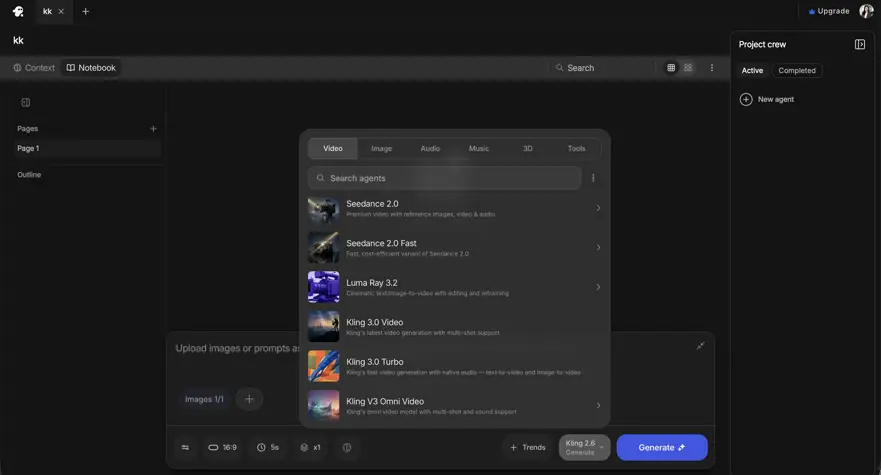Expand Seedance 2.0 Fast chevron
The width and height of the screenshot is (881, 475).
(x=598, y=247)
